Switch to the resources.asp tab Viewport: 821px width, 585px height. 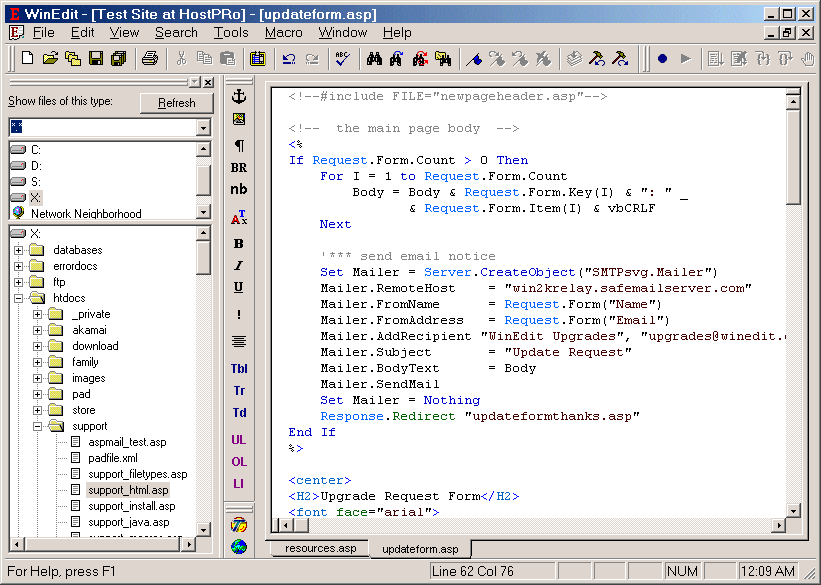point(320,549)
